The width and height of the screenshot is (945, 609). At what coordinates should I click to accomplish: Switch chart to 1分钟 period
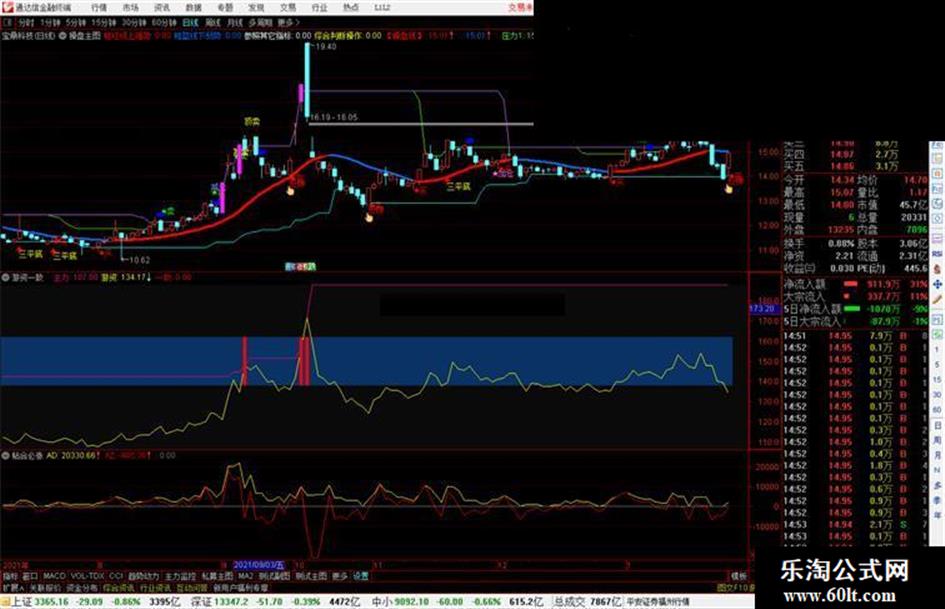point(50,23)
